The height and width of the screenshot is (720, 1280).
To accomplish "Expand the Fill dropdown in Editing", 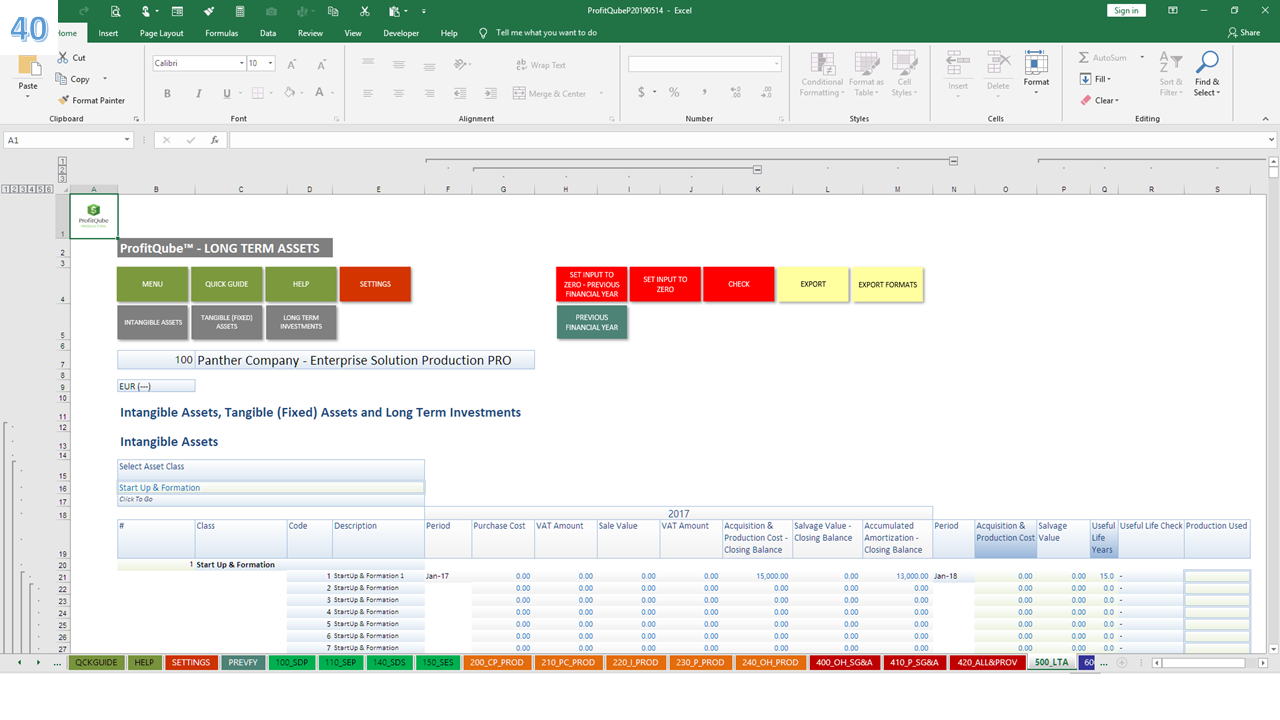I will point(1108,79).
